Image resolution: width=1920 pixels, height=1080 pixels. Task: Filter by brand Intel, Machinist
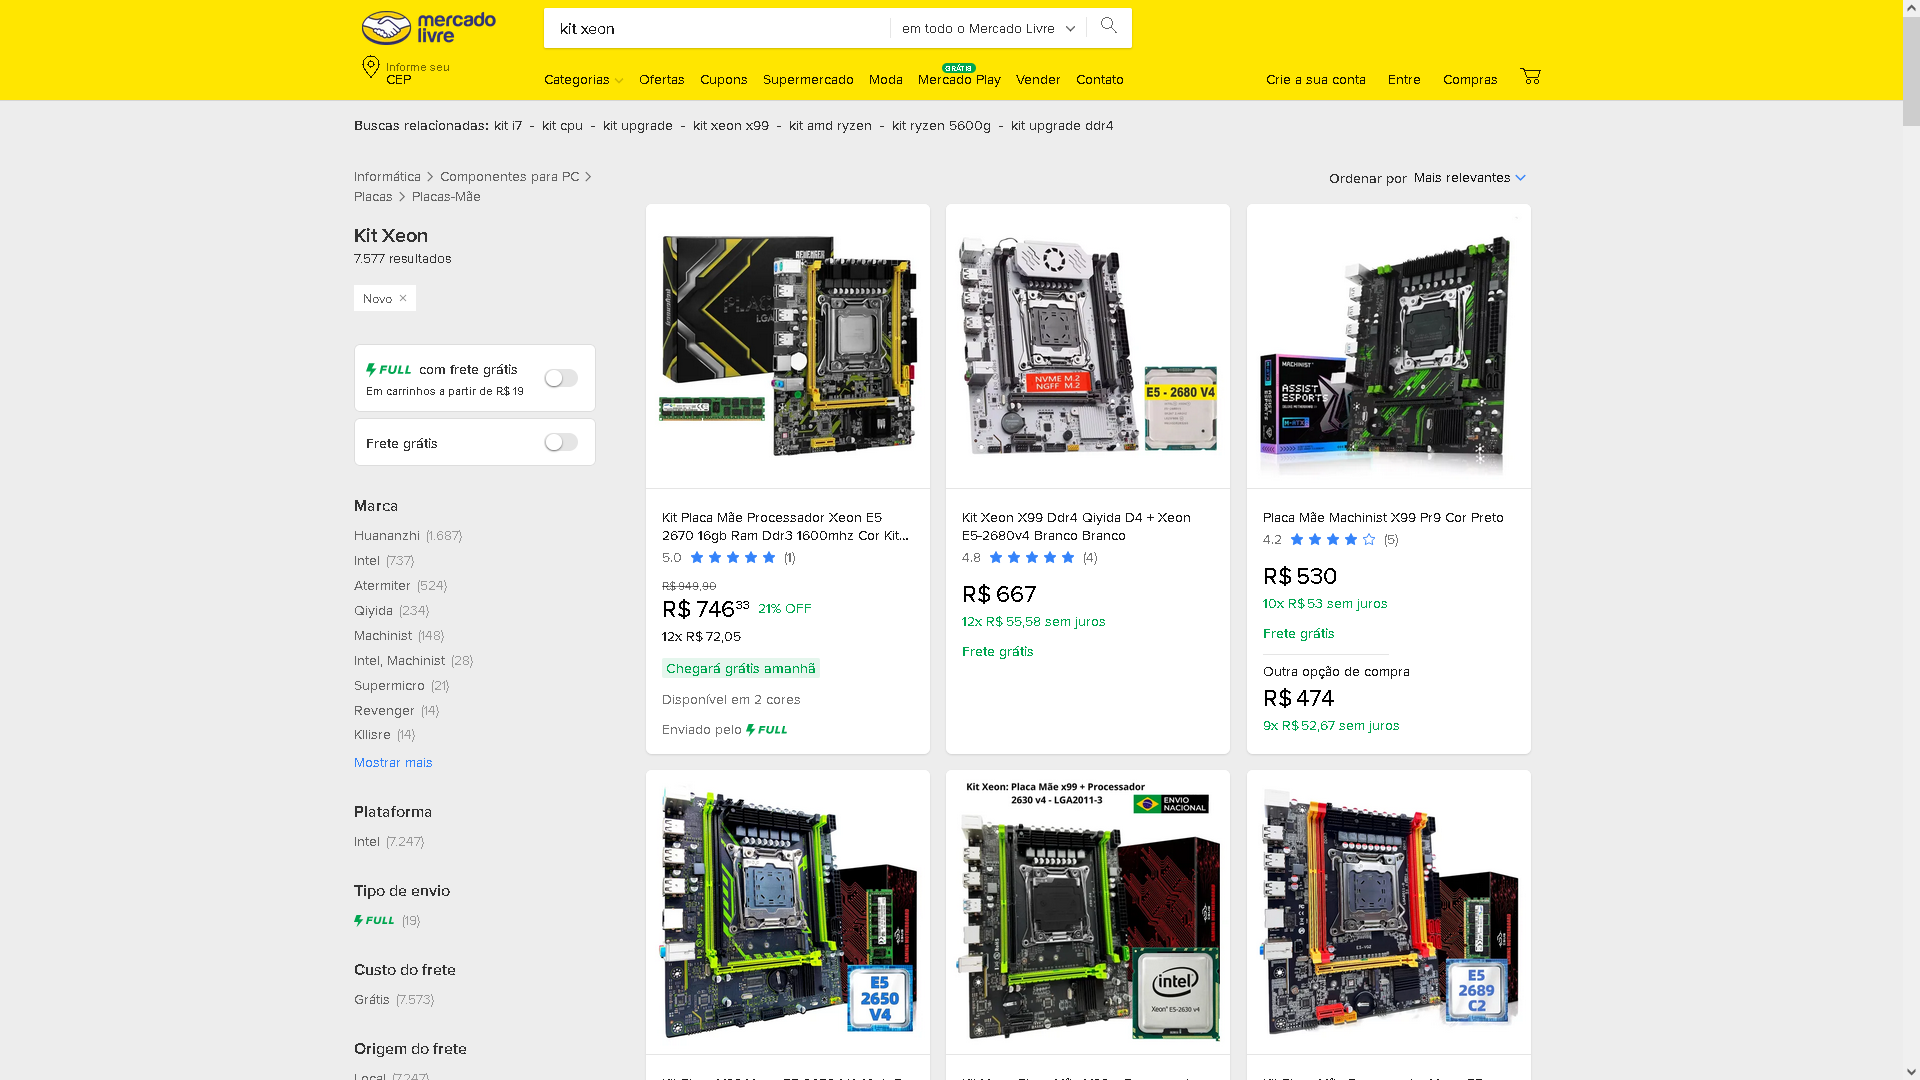(413, 661)
